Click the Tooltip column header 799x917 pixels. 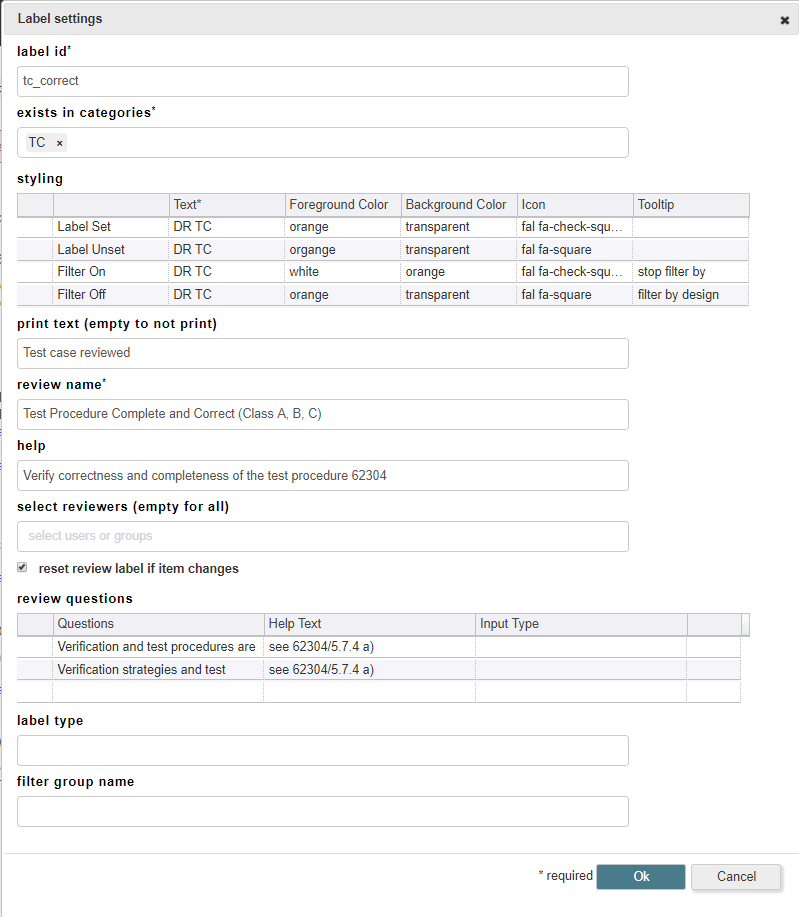click(x=691, y=205)
